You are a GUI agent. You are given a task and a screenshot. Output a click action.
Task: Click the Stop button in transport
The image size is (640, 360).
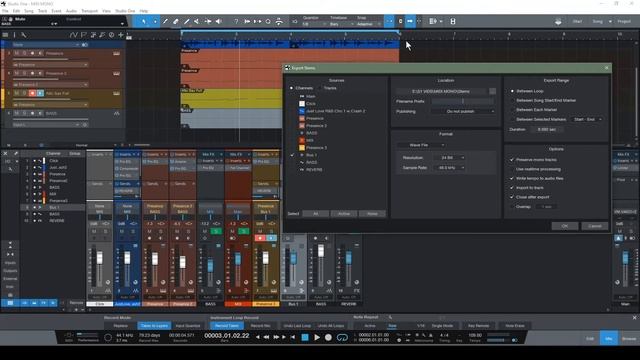(x=305, y=337)
